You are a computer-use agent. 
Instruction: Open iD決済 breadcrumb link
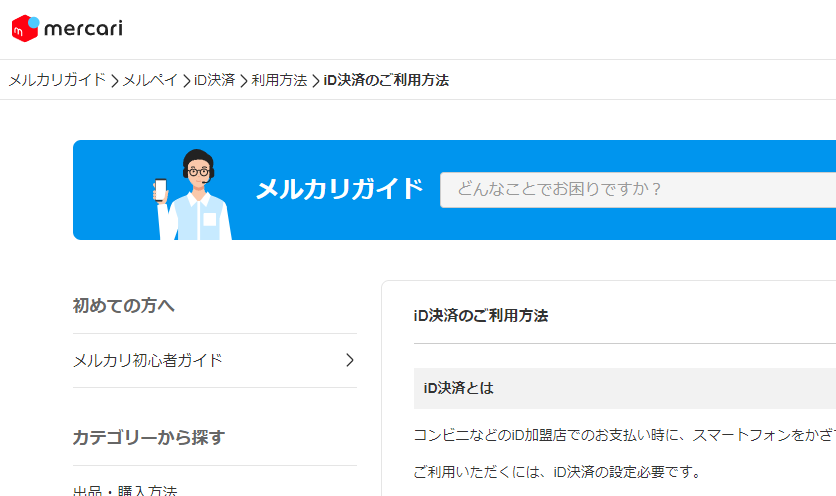point(215,80)
